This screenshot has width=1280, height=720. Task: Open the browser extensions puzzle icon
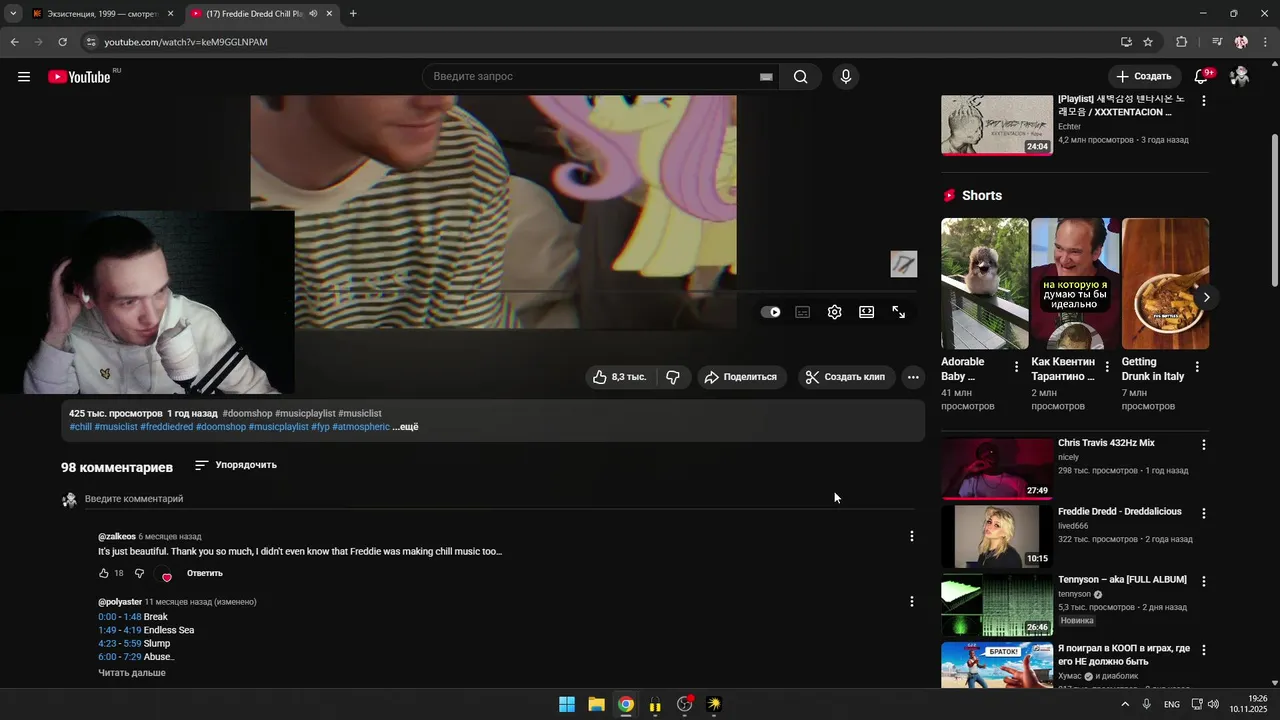tap(1181, 42)
